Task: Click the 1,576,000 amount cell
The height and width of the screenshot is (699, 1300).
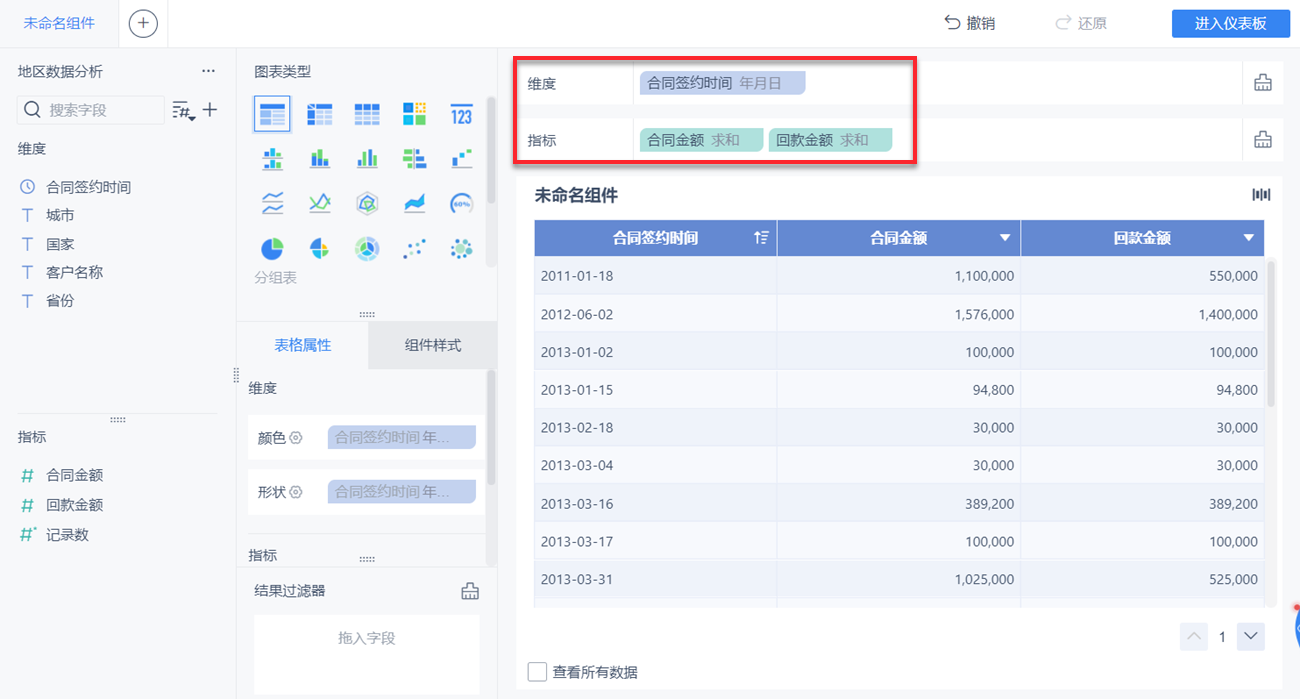Action: (x=898, y=314)
